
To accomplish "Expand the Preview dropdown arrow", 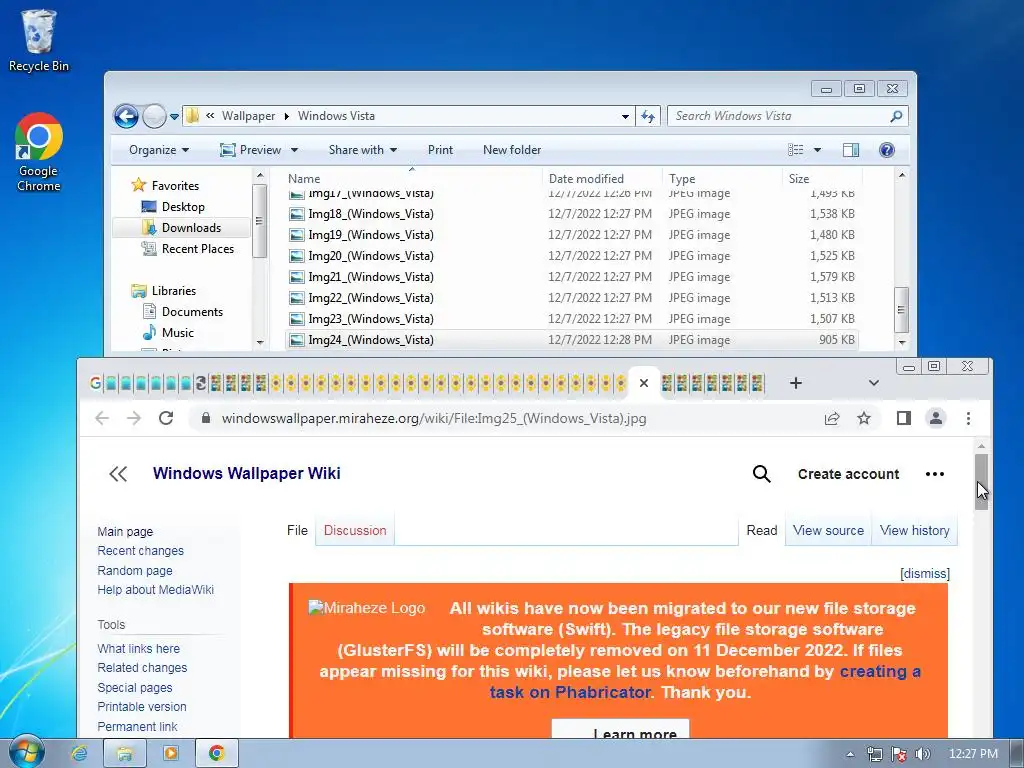I will (295, 150).
